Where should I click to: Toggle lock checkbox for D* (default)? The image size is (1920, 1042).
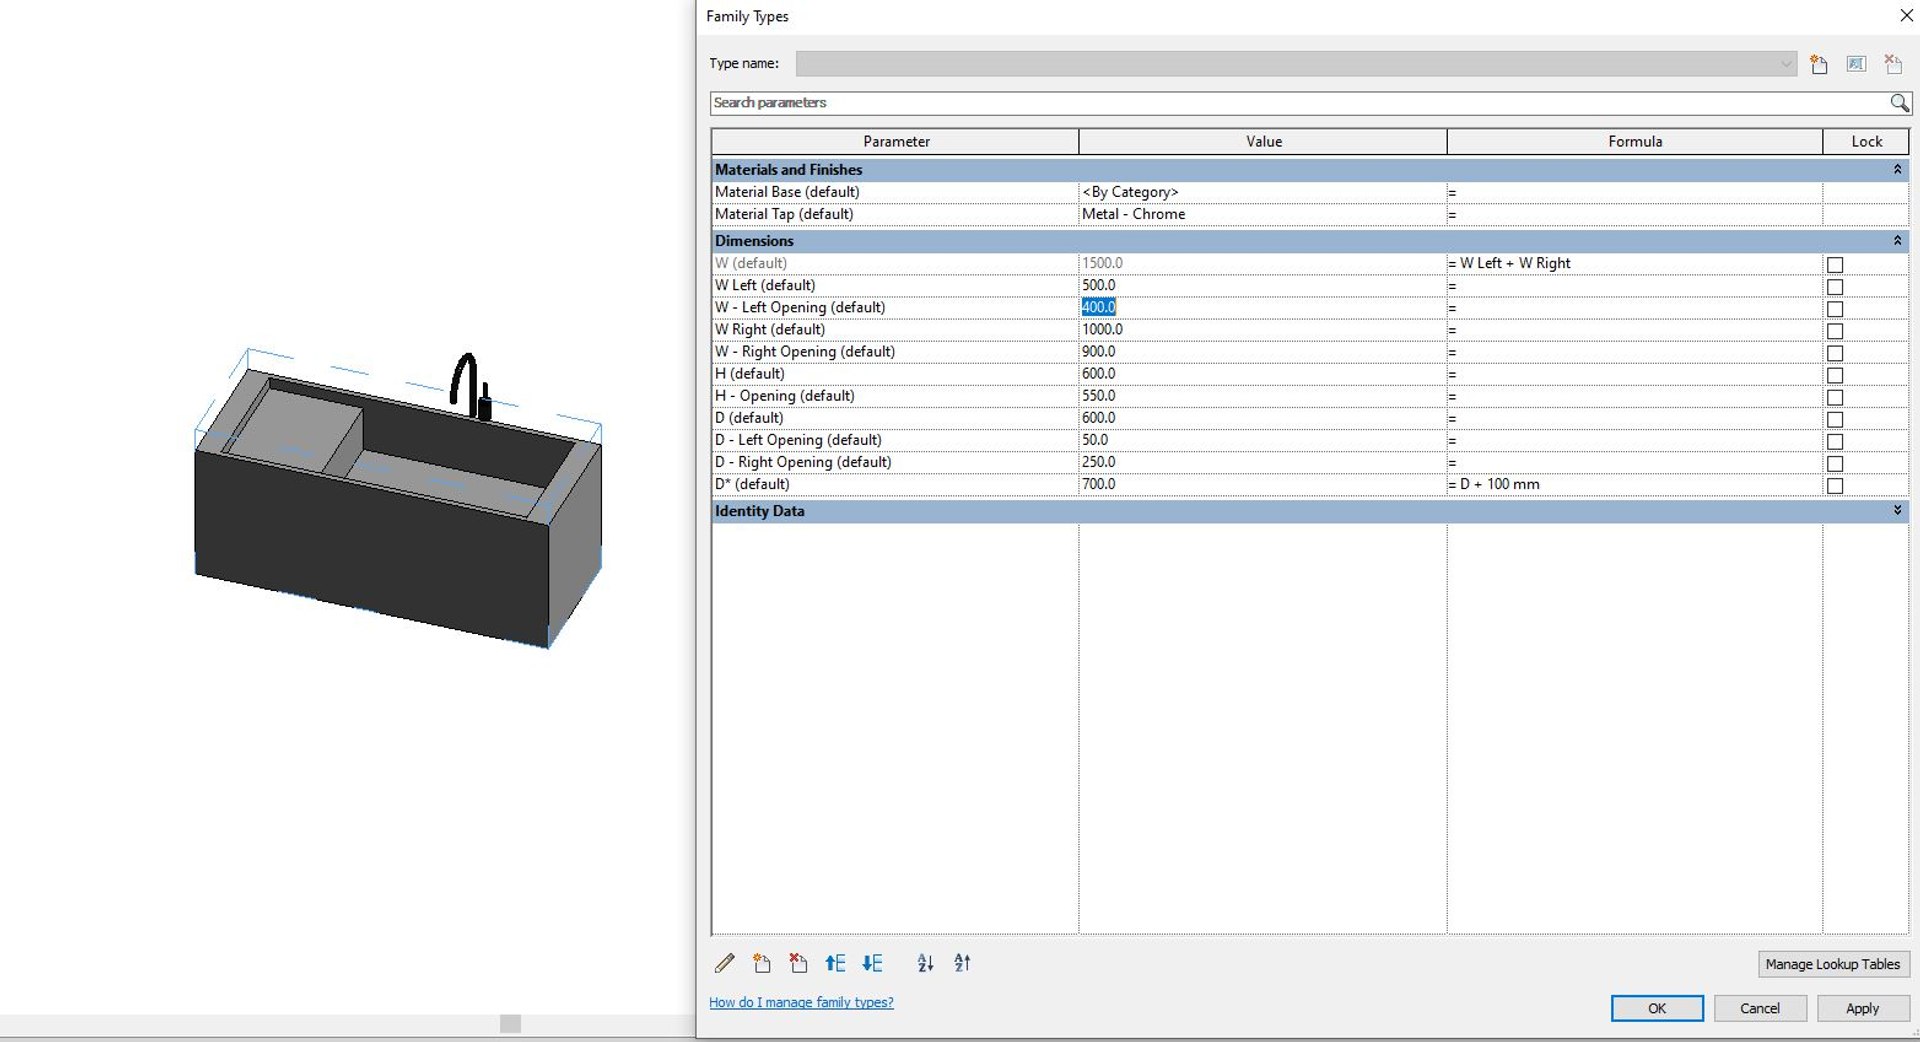point(1835,485)
